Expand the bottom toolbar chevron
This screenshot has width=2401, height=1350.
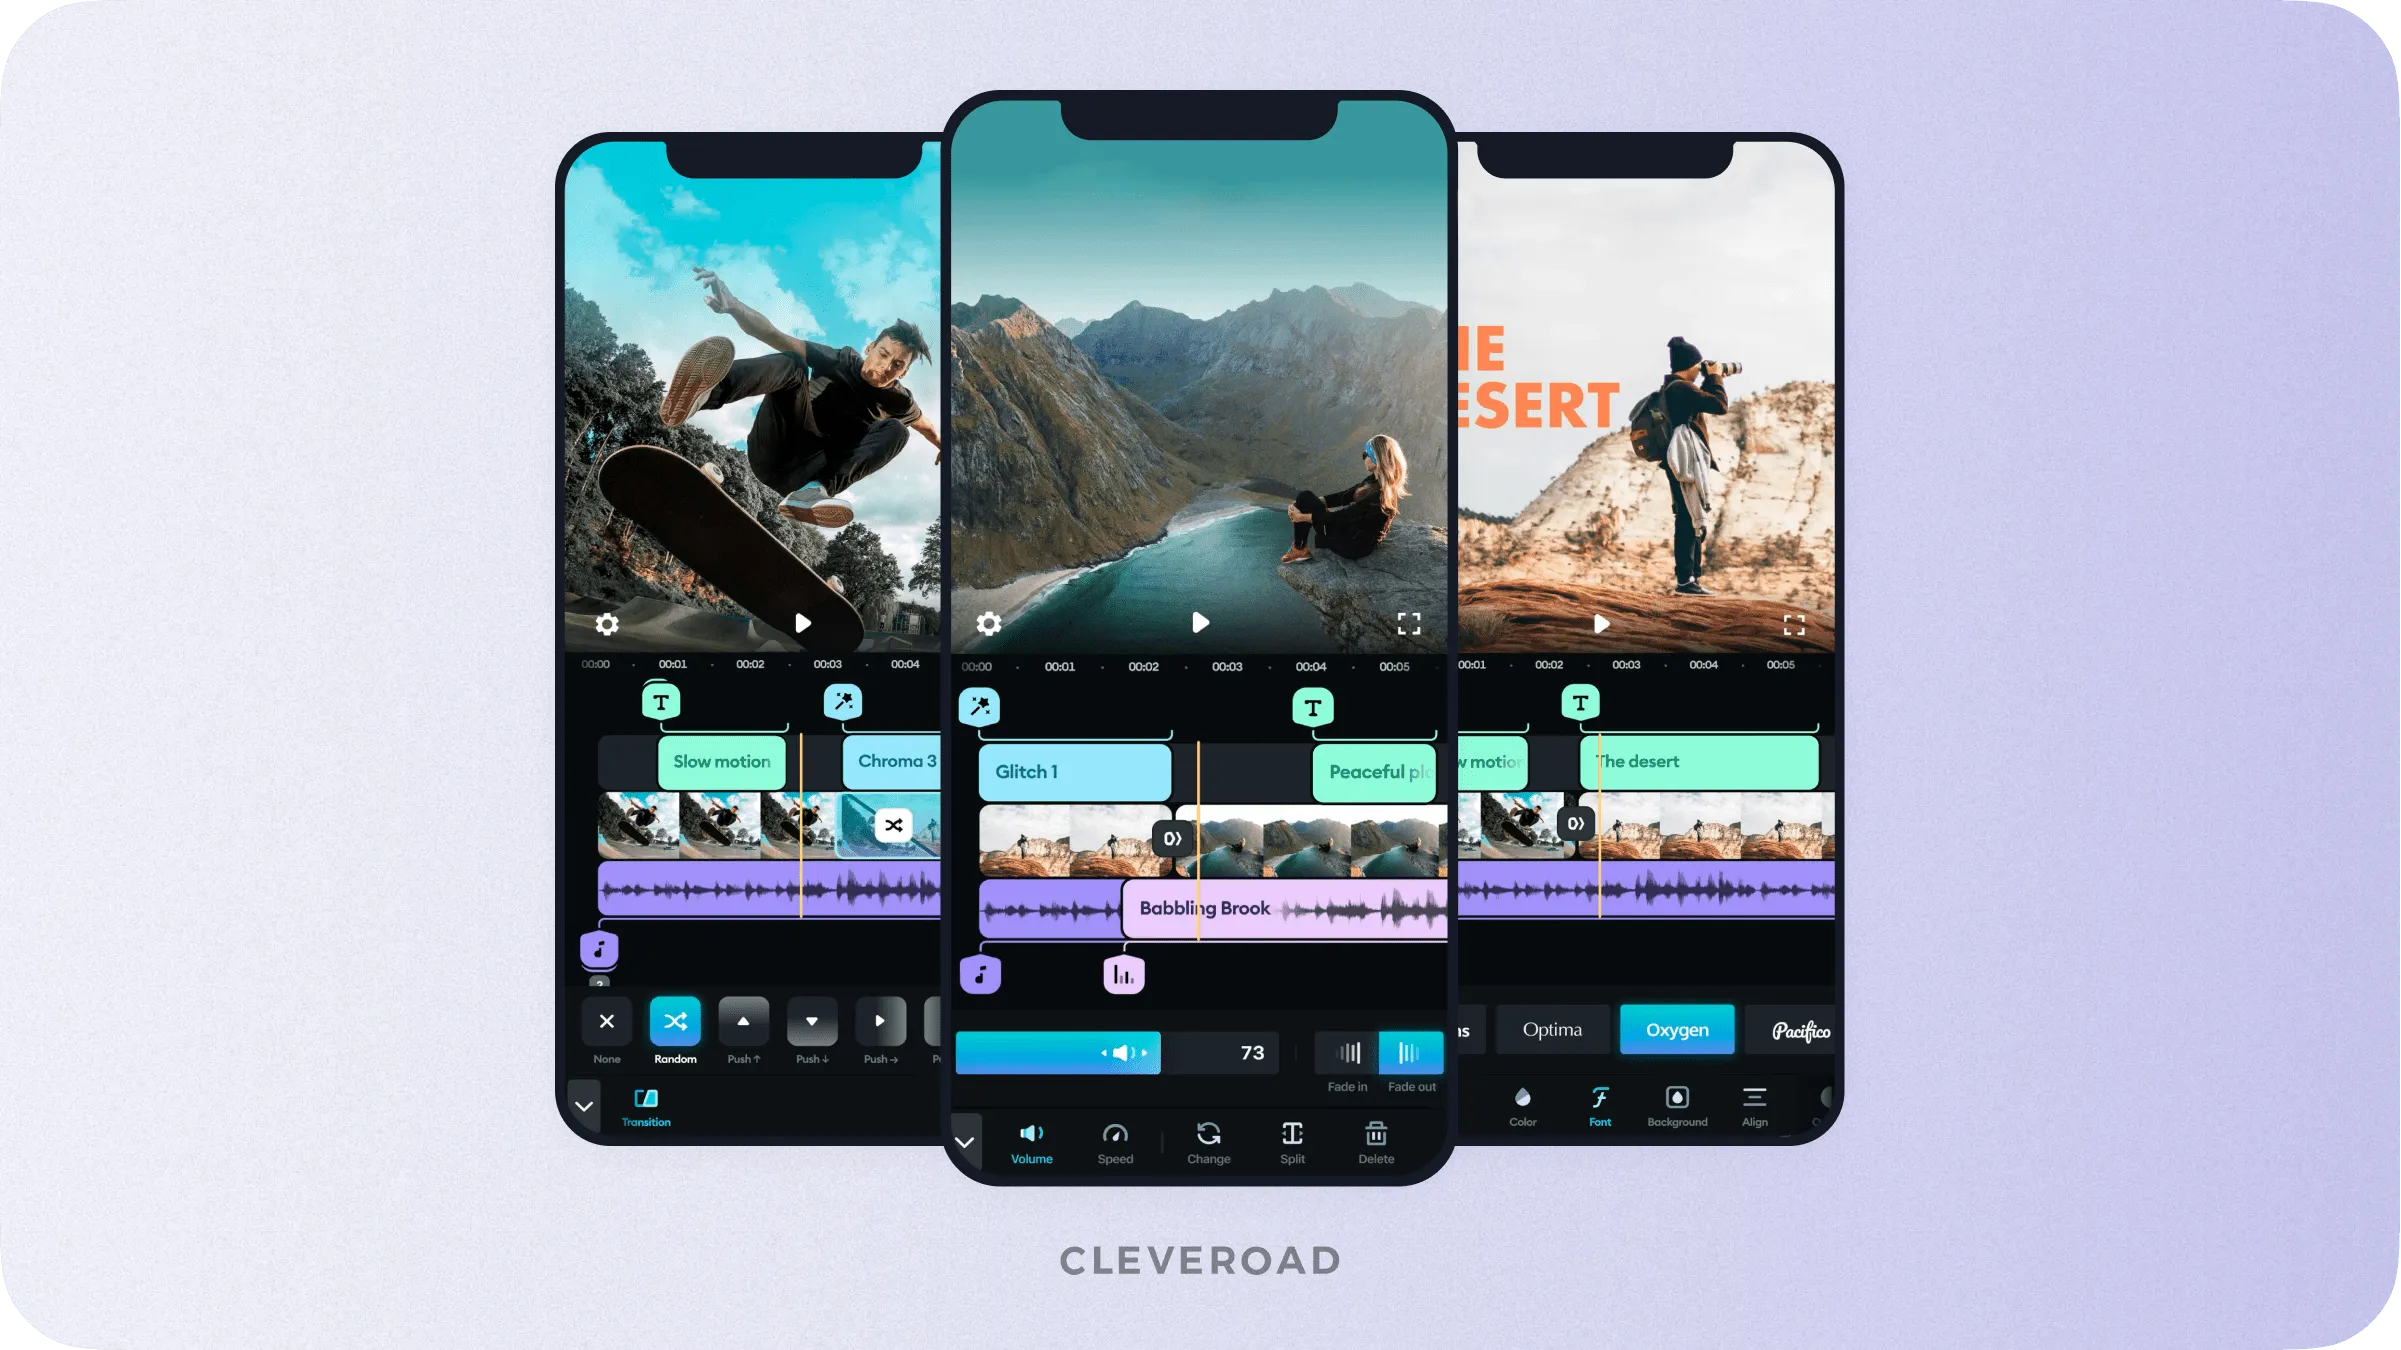(968, 1142)
